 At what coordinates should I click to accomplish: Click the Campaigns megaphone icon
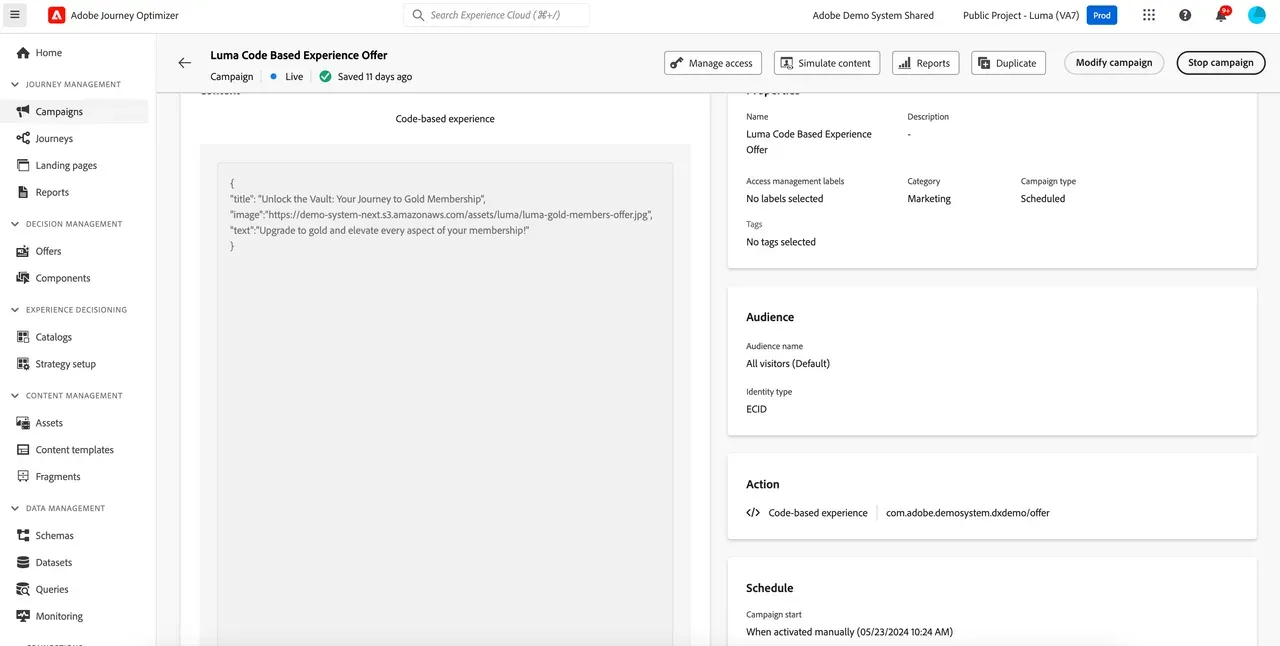23,112
